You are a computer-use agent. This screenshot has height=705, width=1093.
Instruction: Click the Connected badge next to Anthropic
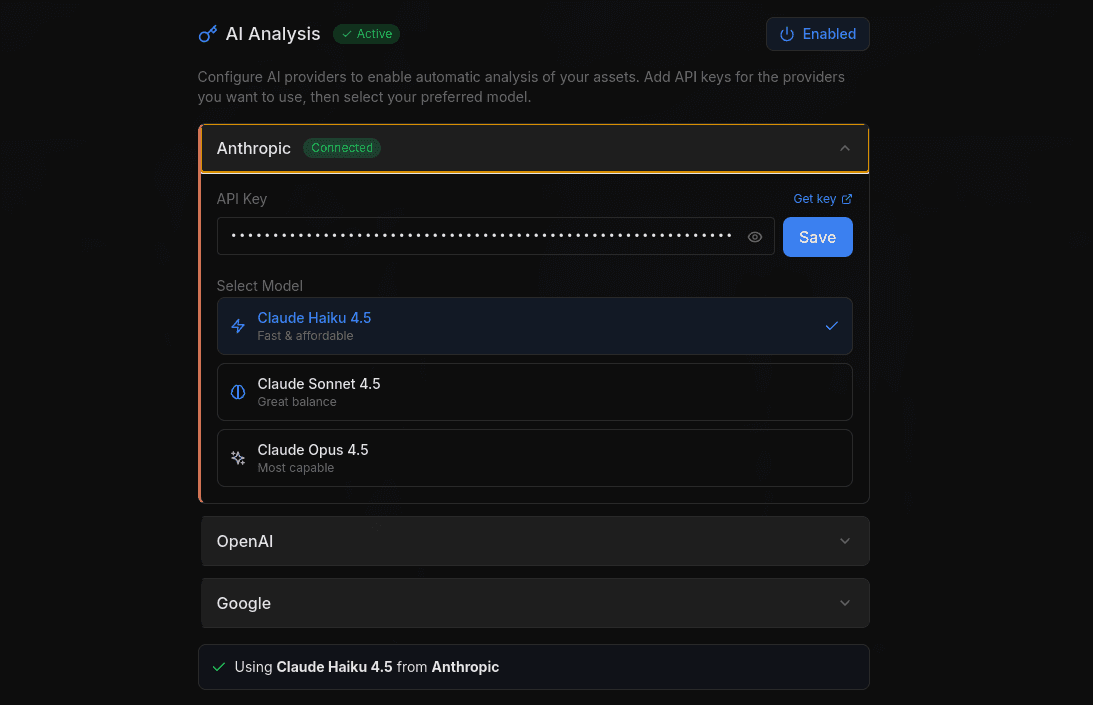[341, 147]
